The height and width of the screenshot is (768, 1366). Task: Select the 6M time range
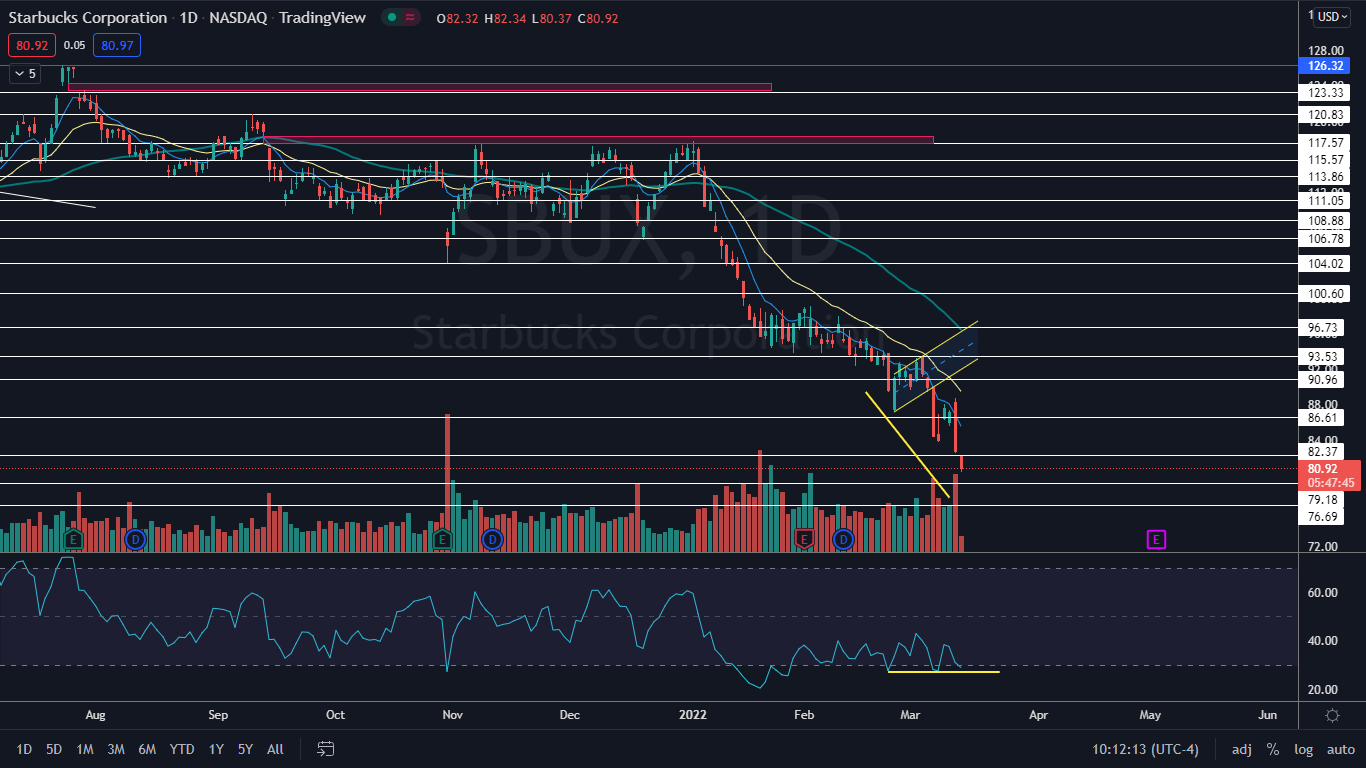147,749
